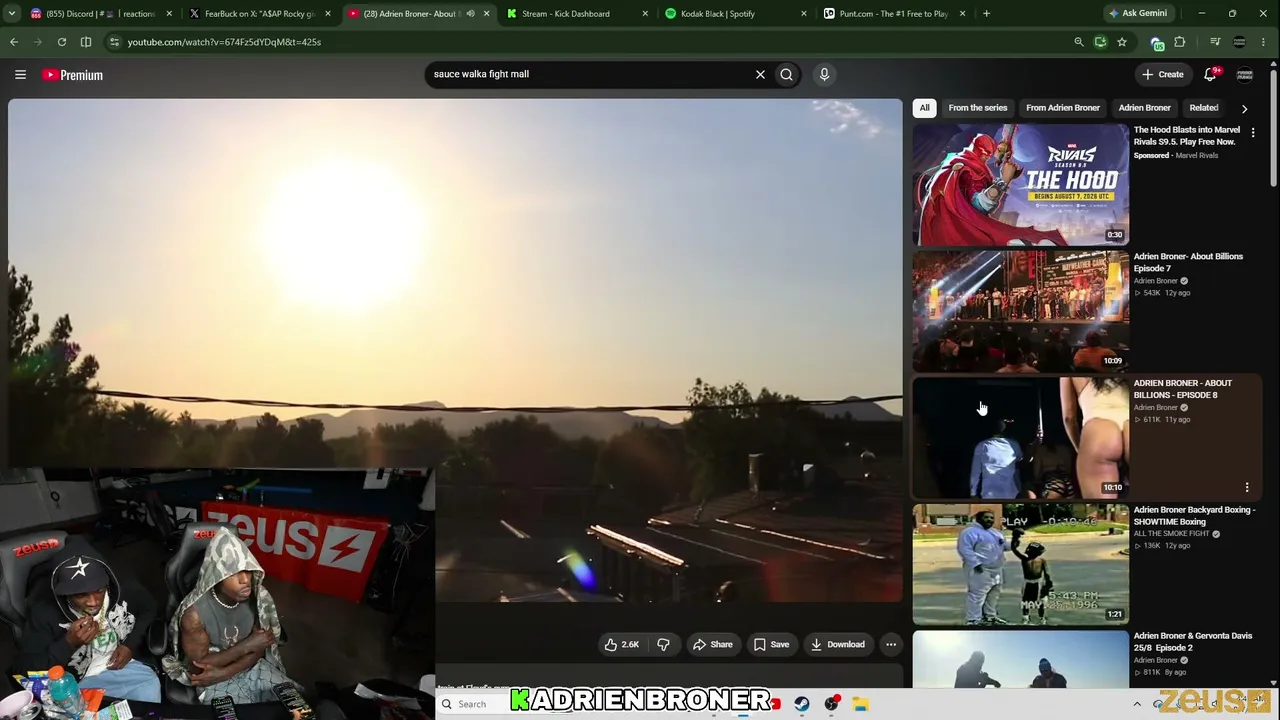Like this video

tap(621, 644)
